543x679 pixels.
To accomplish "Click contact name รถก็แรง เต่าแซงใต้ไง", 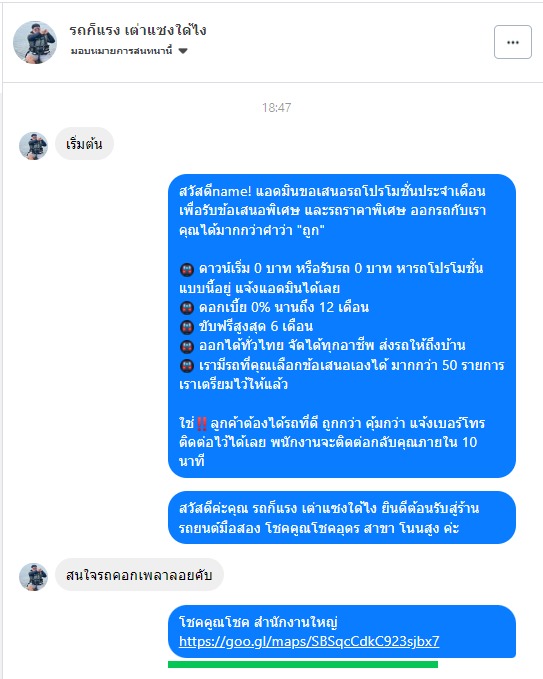I will point(138,30).
